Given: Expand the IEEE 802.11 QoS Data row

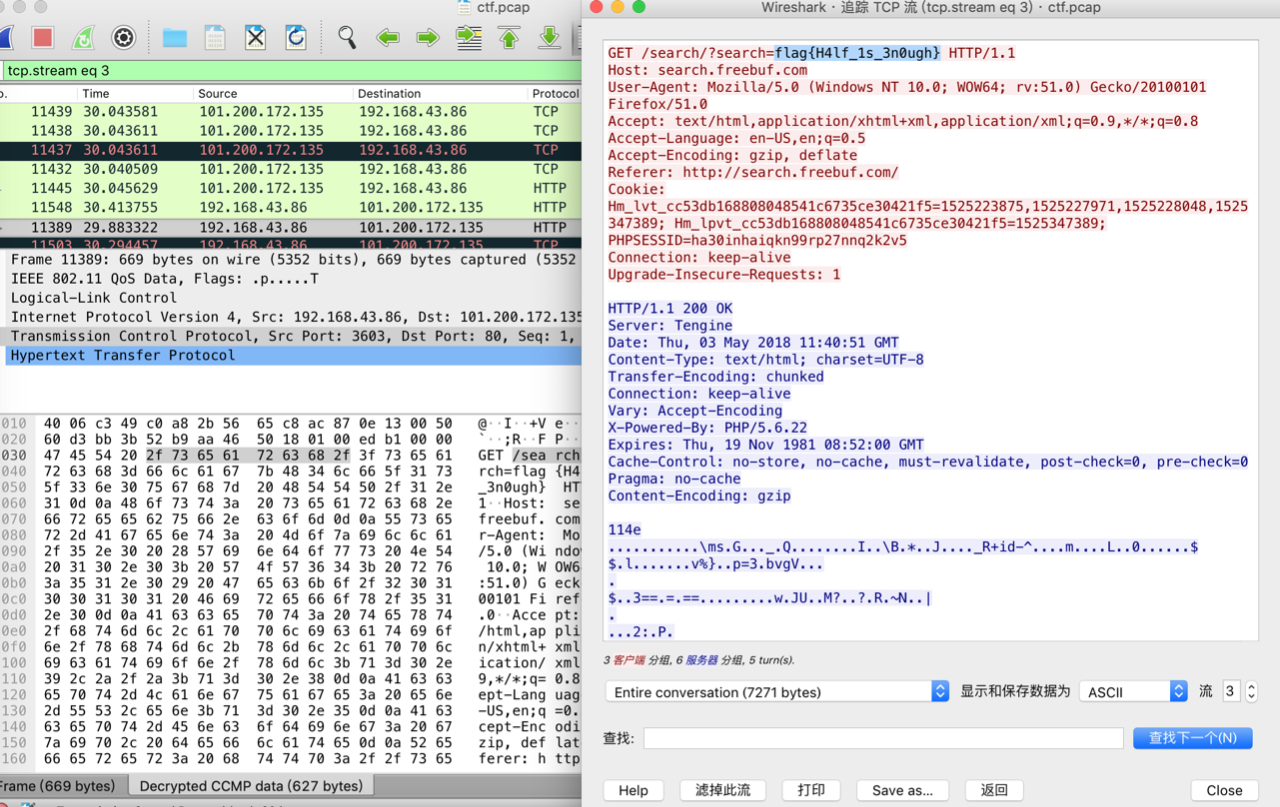Looking at the screenshot, I should 294,279.
